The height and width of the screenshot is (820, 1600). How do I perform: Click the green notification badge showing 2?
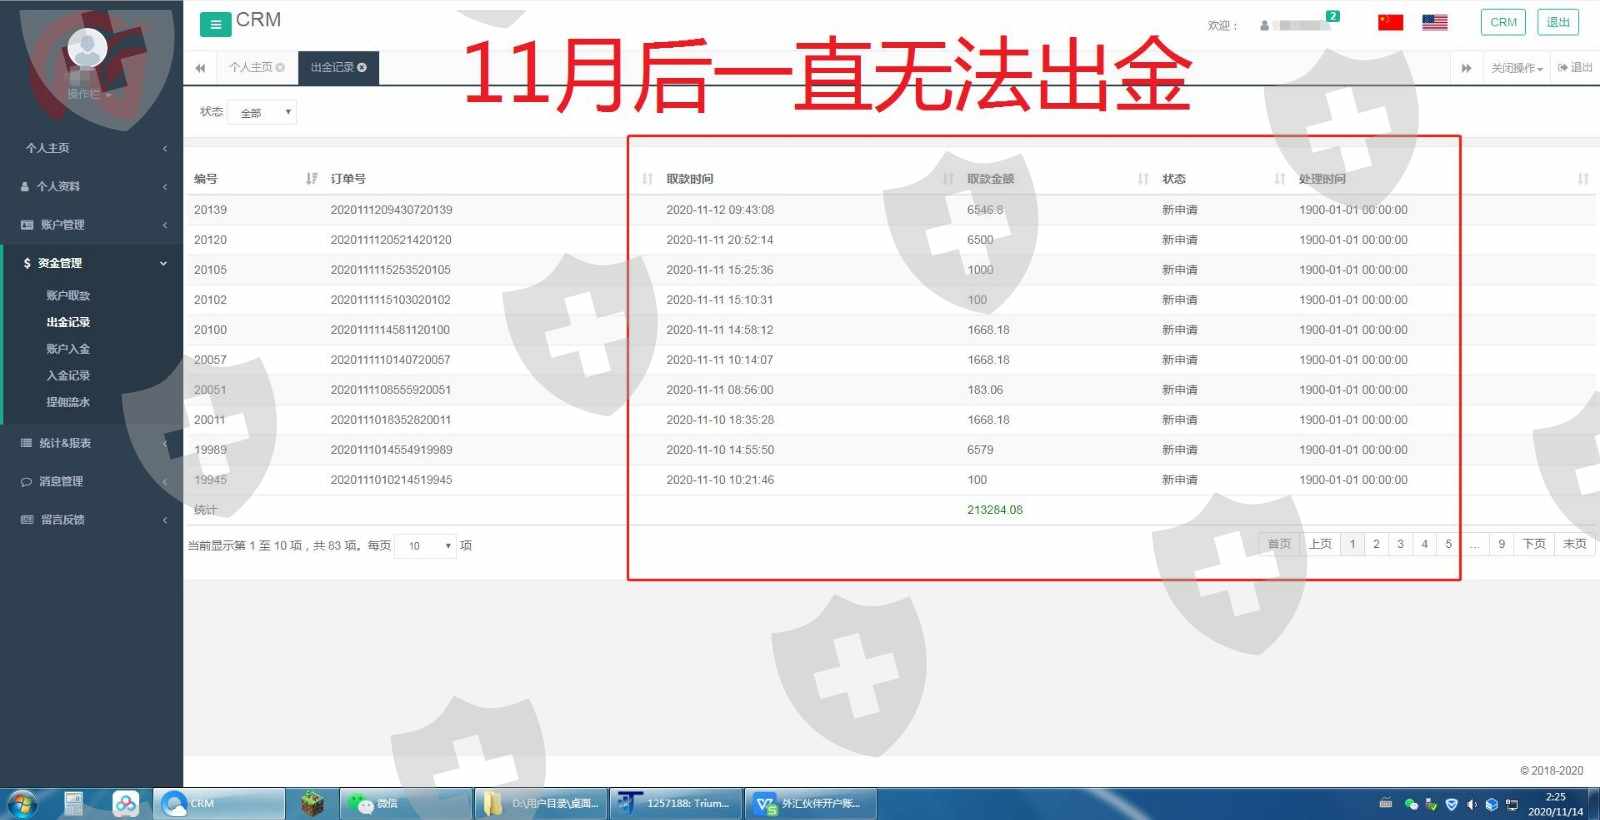point(1333,16)
